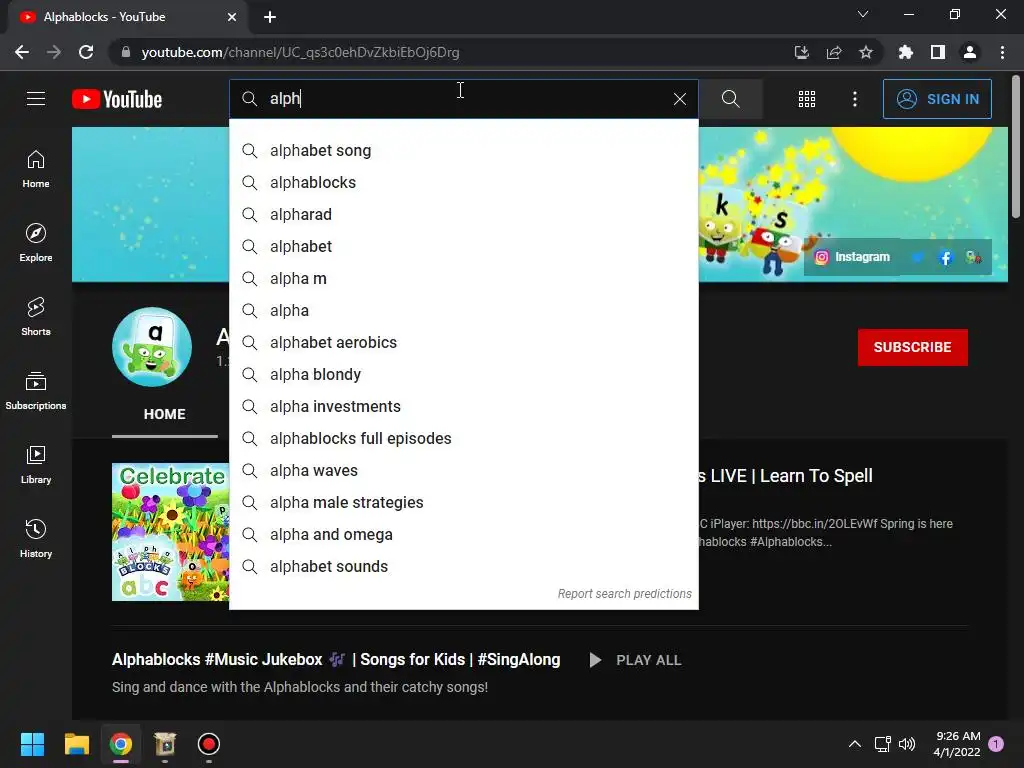1024x768 pixels.
Task: Click PLAY ALL for Music Jukebox playlist
Action: coord(635,660)
